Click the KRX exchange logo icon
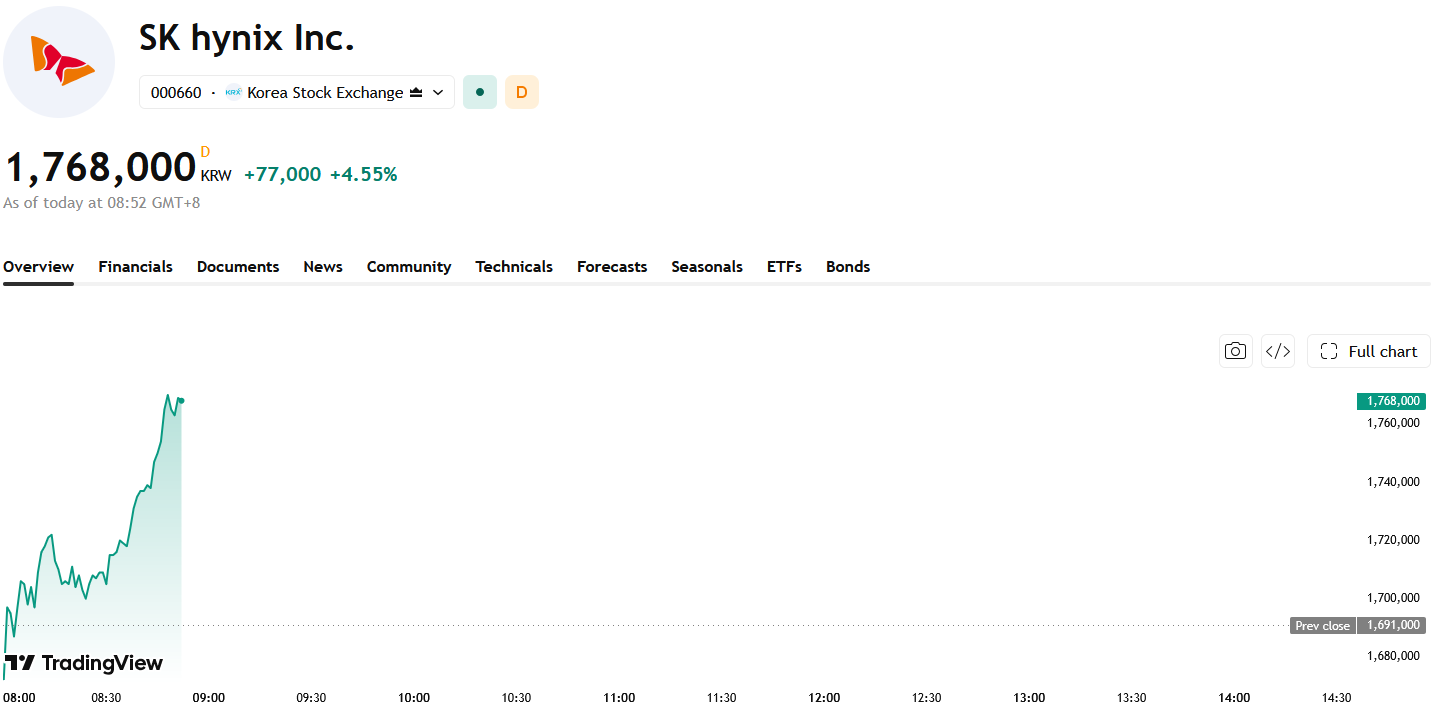This screenshot has width=1436, height=712. coord(233,92)
